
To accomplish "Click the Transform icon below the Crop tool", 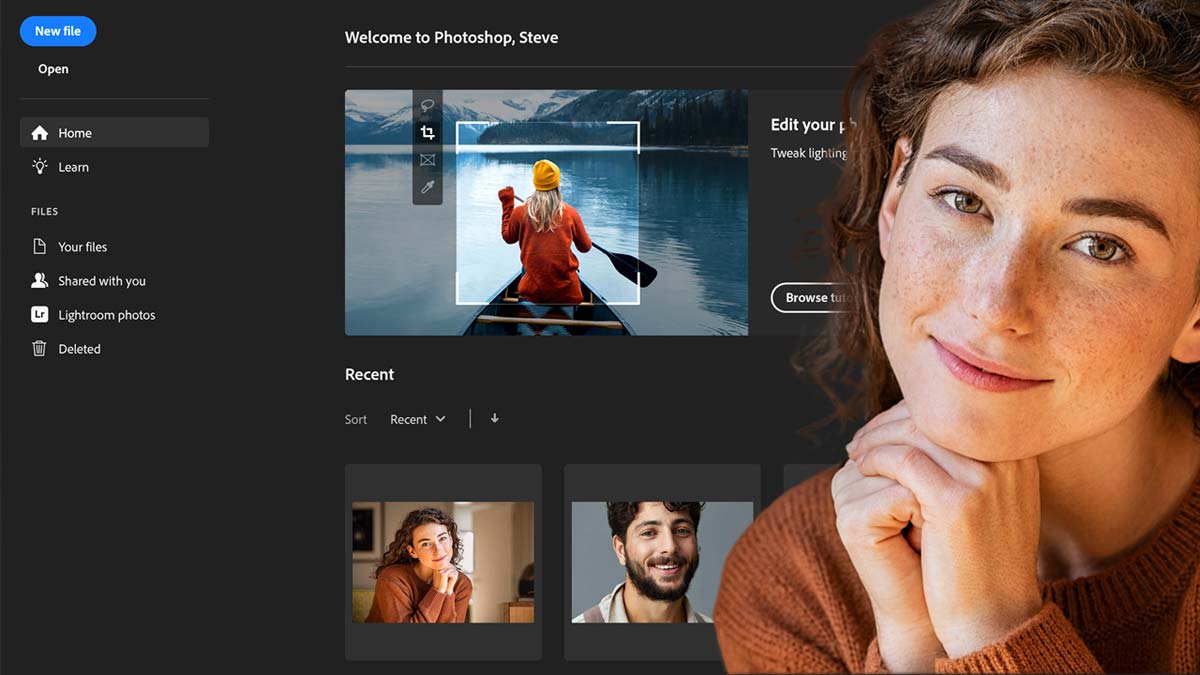I will (427, 159).
